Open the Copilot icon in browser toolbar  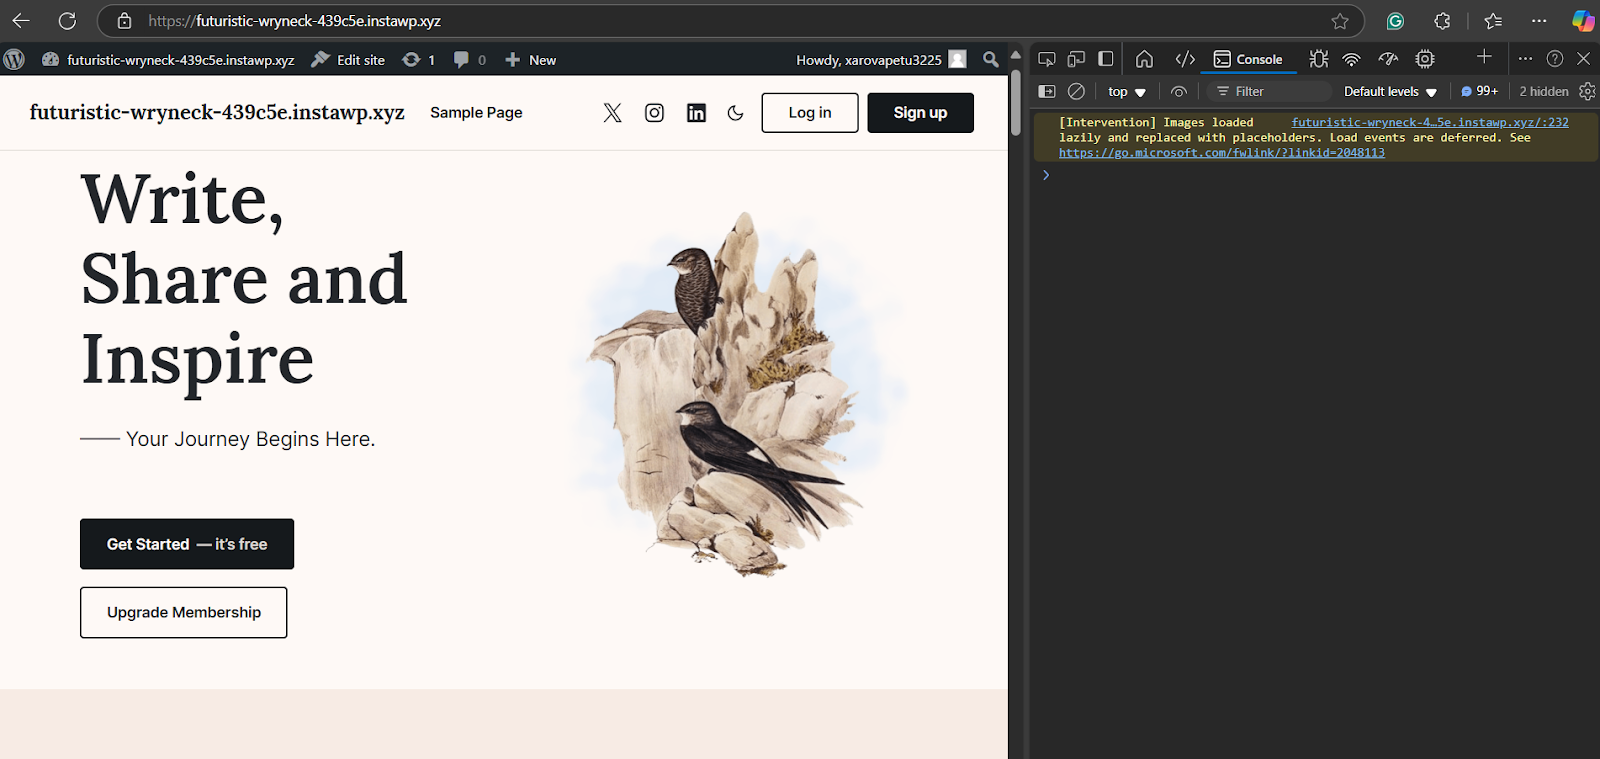[1583, 21]
